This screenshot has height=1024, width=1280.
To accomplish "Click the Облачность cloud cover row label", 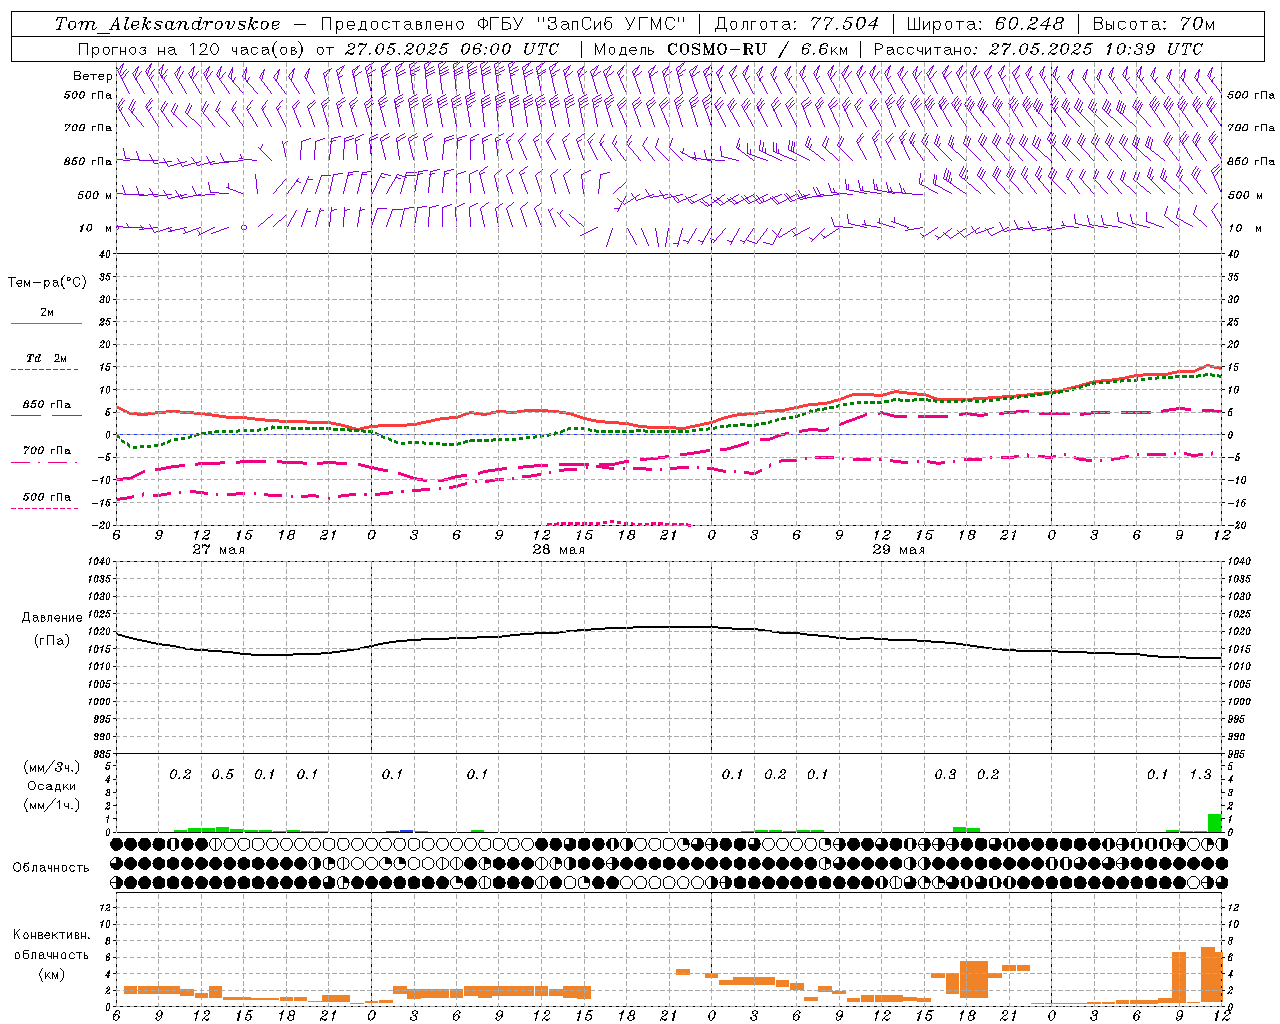I will [x=51, y=868].
